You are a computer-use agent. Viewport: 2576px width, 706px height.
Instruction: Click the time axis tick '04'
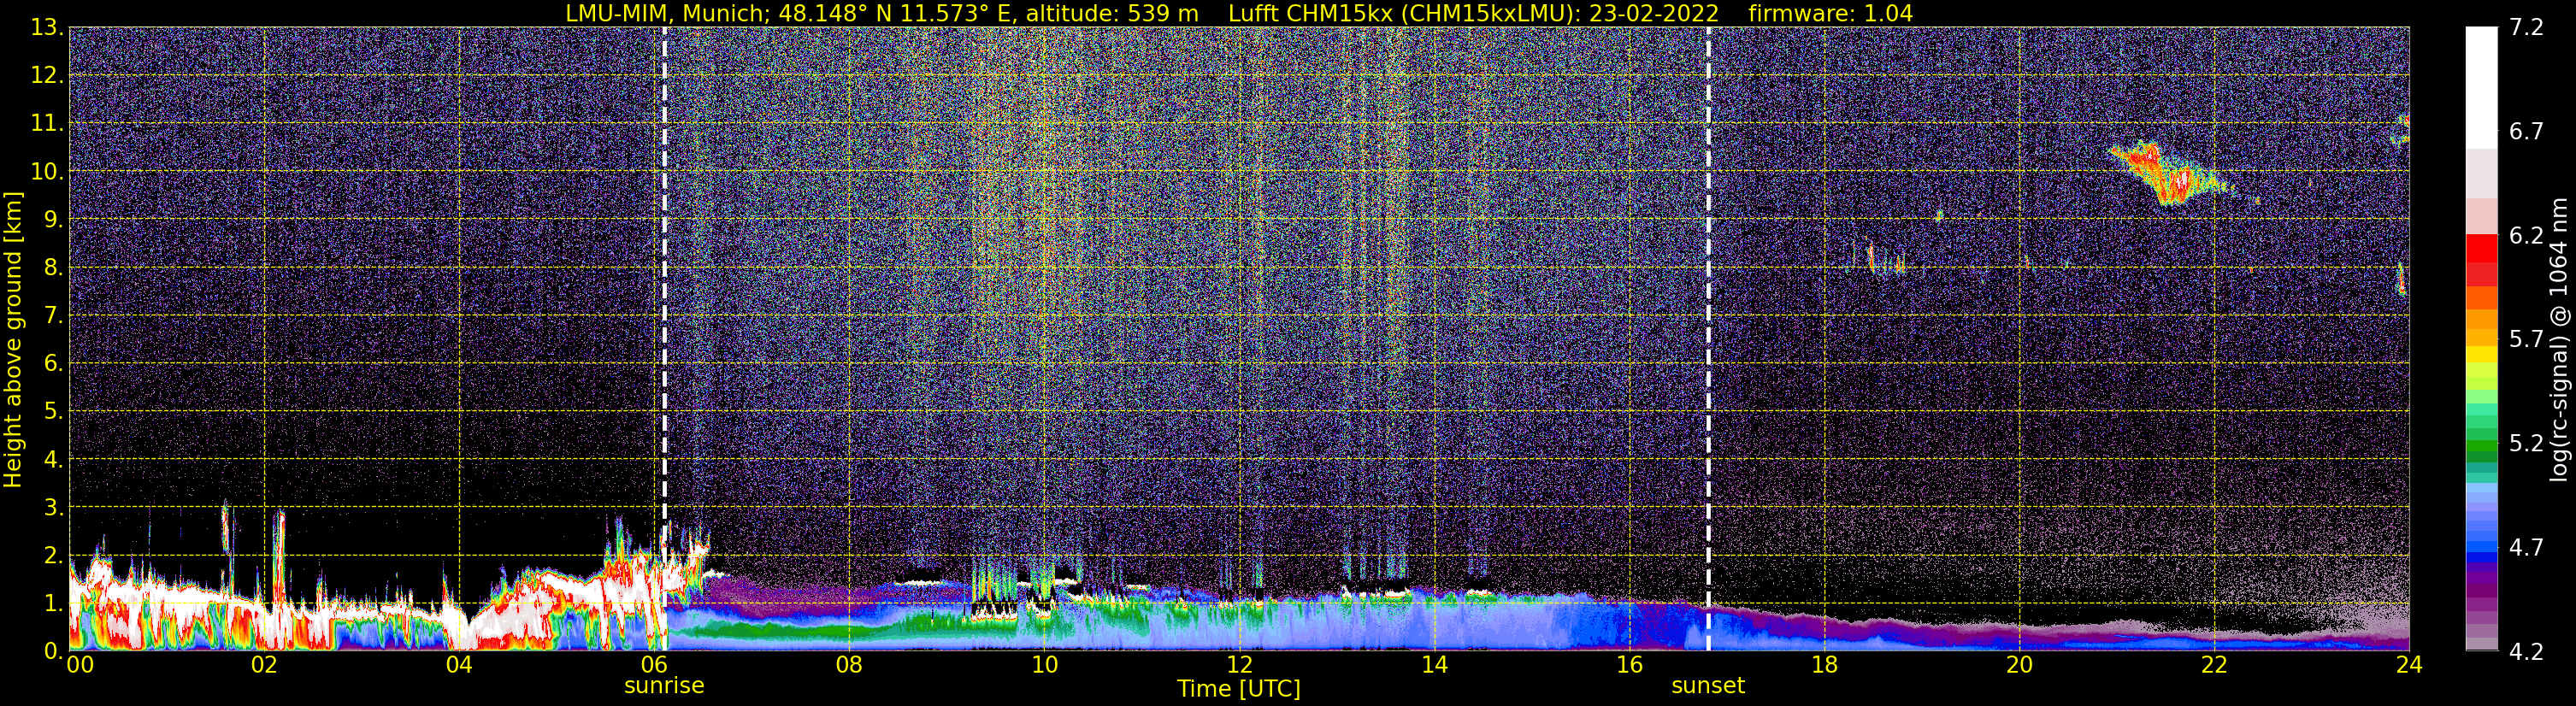point(459,665)
